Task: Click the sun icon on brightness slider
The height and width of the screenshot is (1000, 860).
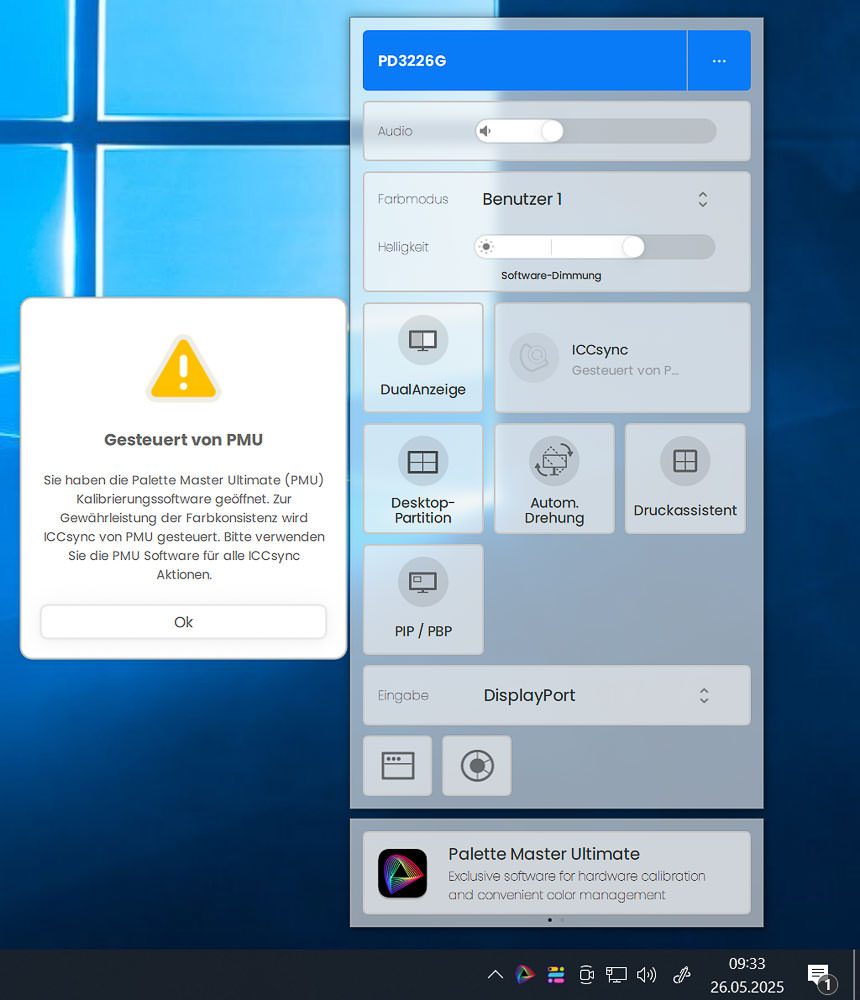Action: [x=486, y=247]
